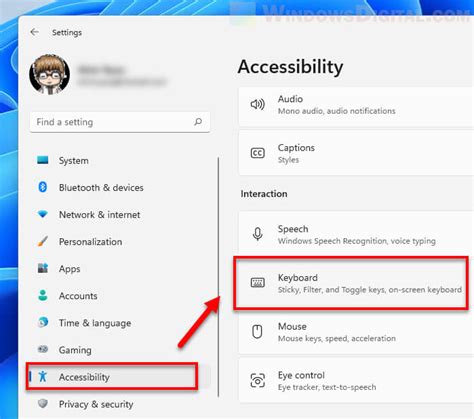This screenshot has width=474, height=419.
Task: Open Network & internet category
Action: point(120,214)
